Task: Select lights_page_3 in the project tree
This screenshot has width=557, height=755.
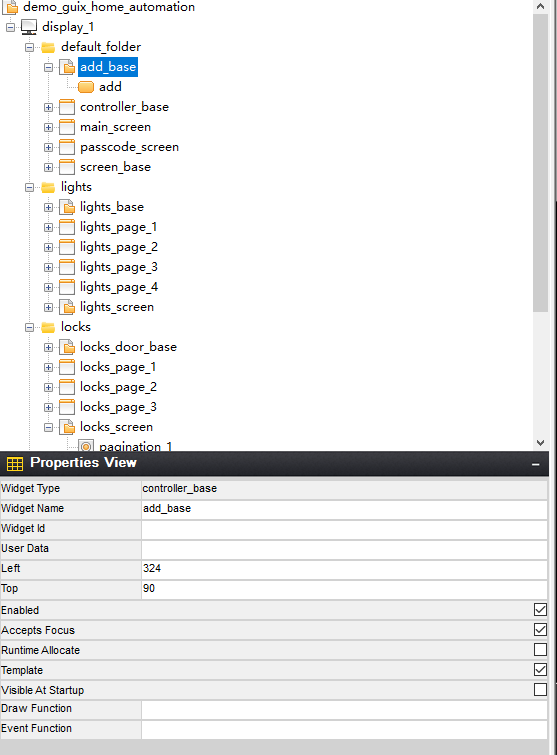Action: click(118, 267)
